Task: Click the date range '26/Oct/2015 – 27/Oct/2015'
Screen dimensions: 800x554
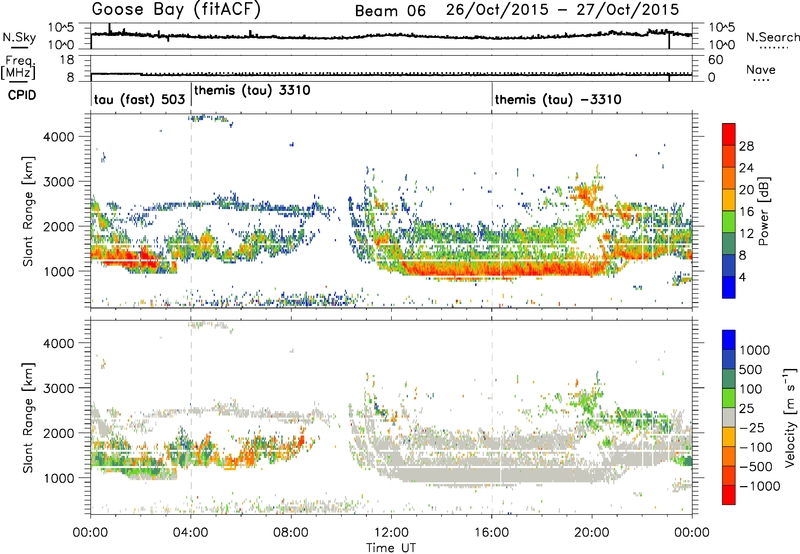Action: pyautogui.click(x=563, y=10)
